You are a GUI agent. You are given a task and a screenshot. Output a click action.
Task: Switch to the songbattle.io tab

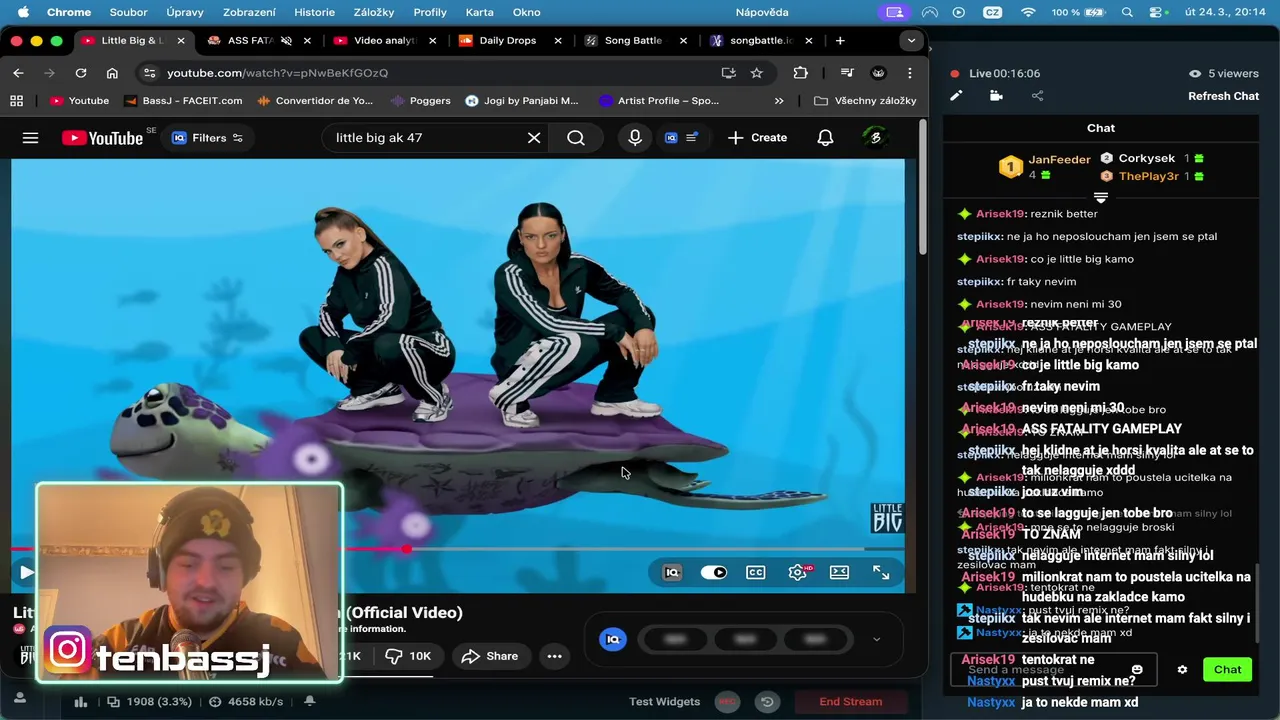[x=761, y=40]
